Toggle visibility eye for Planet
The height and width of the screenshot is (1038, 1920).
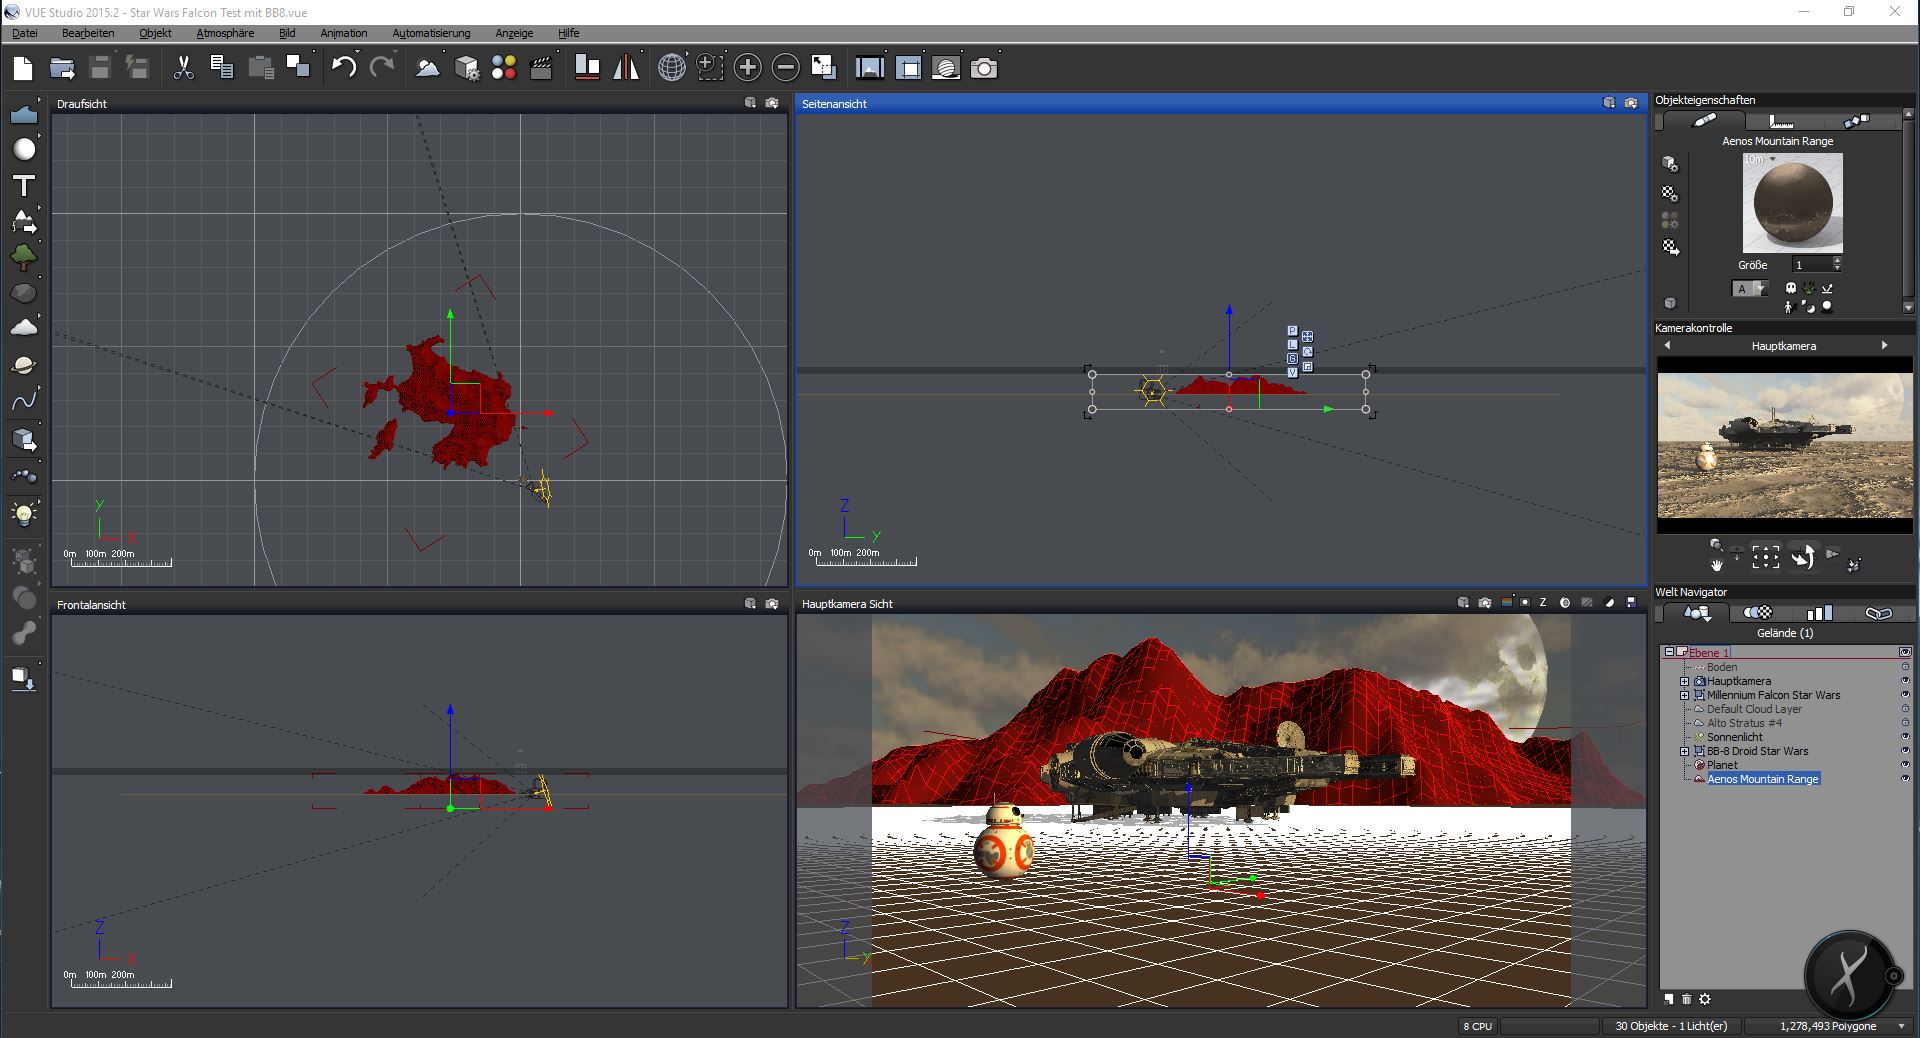(1905, 765)
